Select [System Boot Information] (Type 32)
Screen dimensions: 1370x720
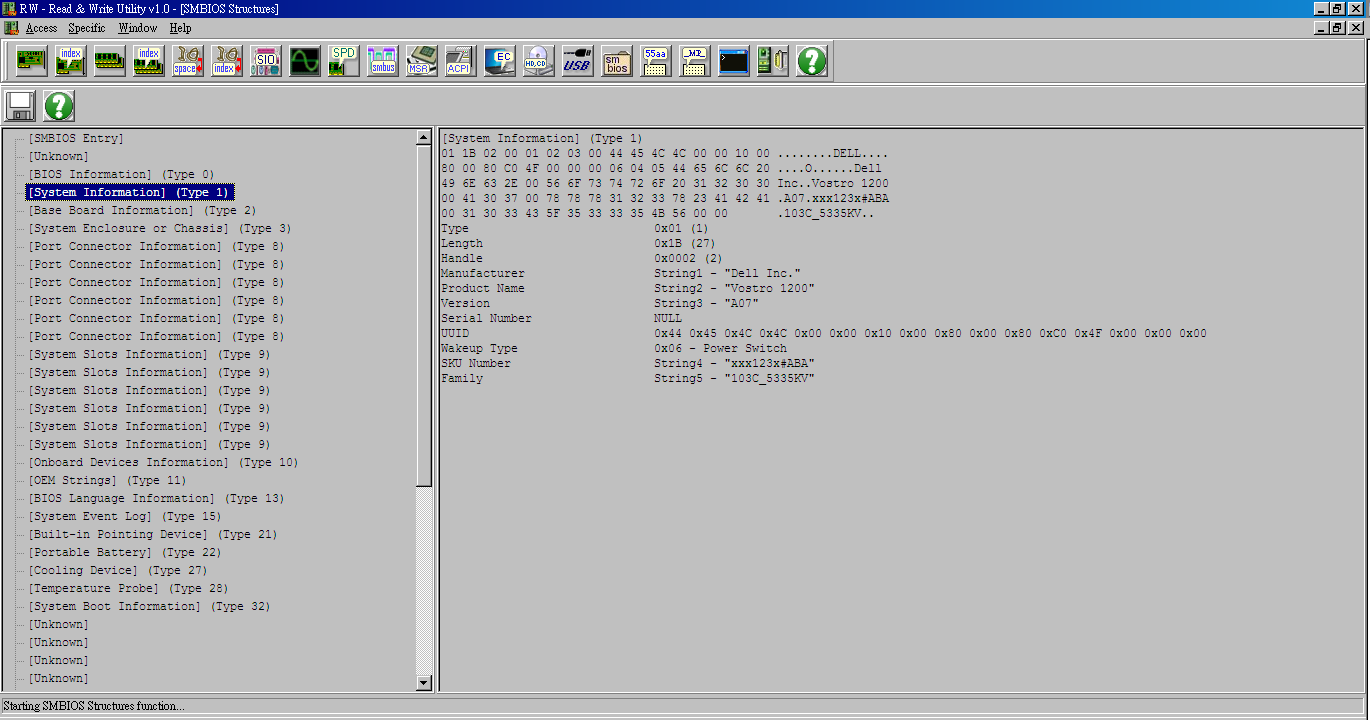coord(149,606)
